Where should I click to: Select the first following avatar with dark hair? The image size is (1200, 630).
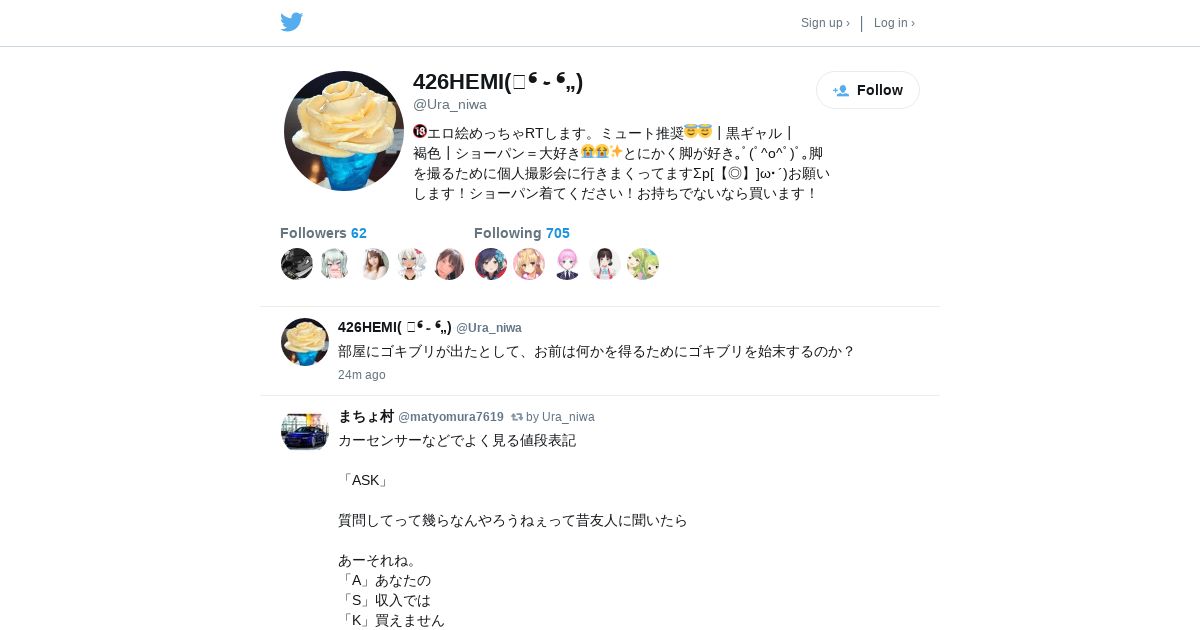[491, 264]
